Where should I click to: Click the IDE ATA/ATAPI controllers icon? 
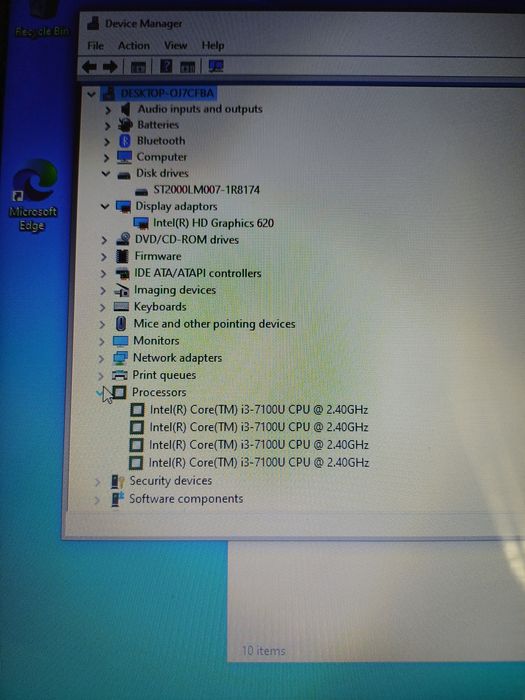(122, 273)
